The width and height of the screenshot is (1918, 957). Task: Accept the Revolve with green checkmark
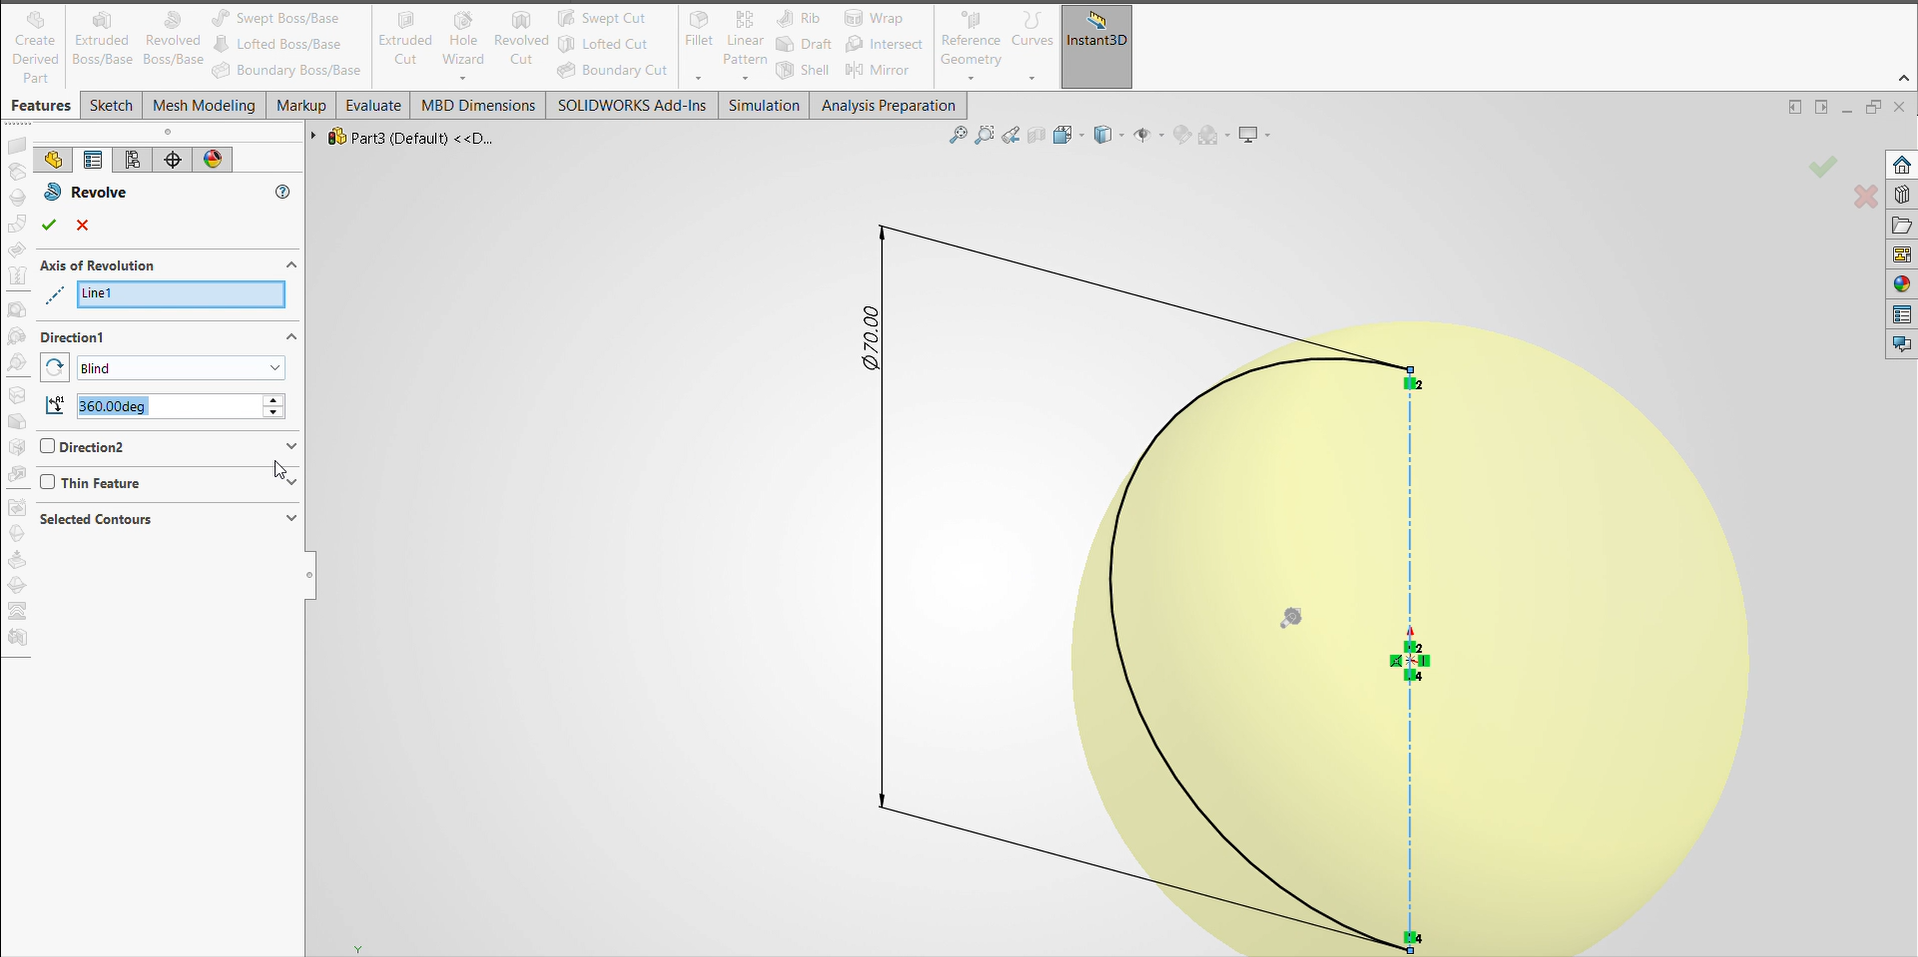49,225
